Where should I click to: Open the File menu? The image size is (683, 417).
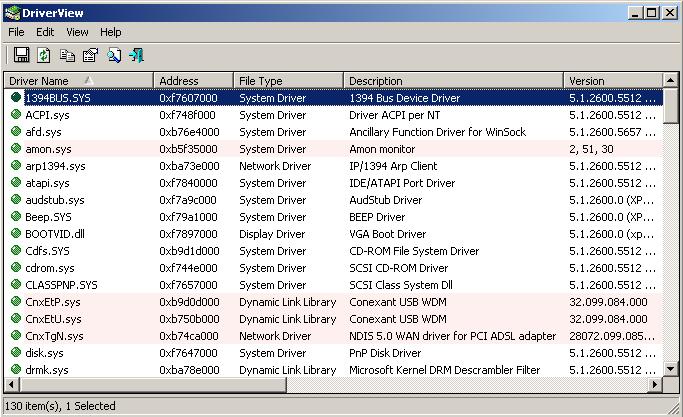coord(16,32)
